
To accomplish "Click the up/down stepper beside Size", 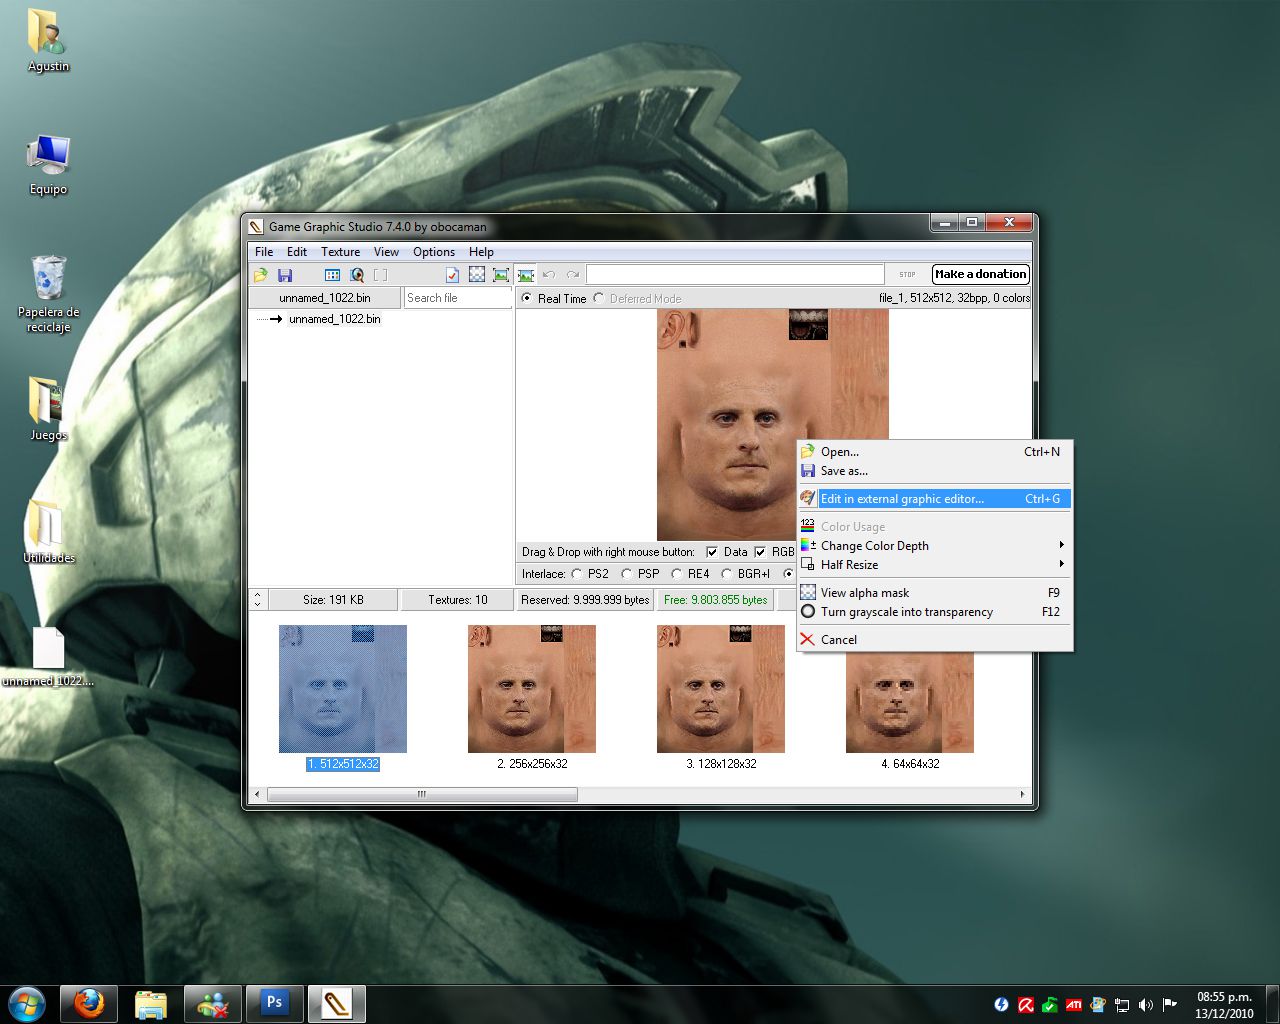I will [x=258, y=600].
